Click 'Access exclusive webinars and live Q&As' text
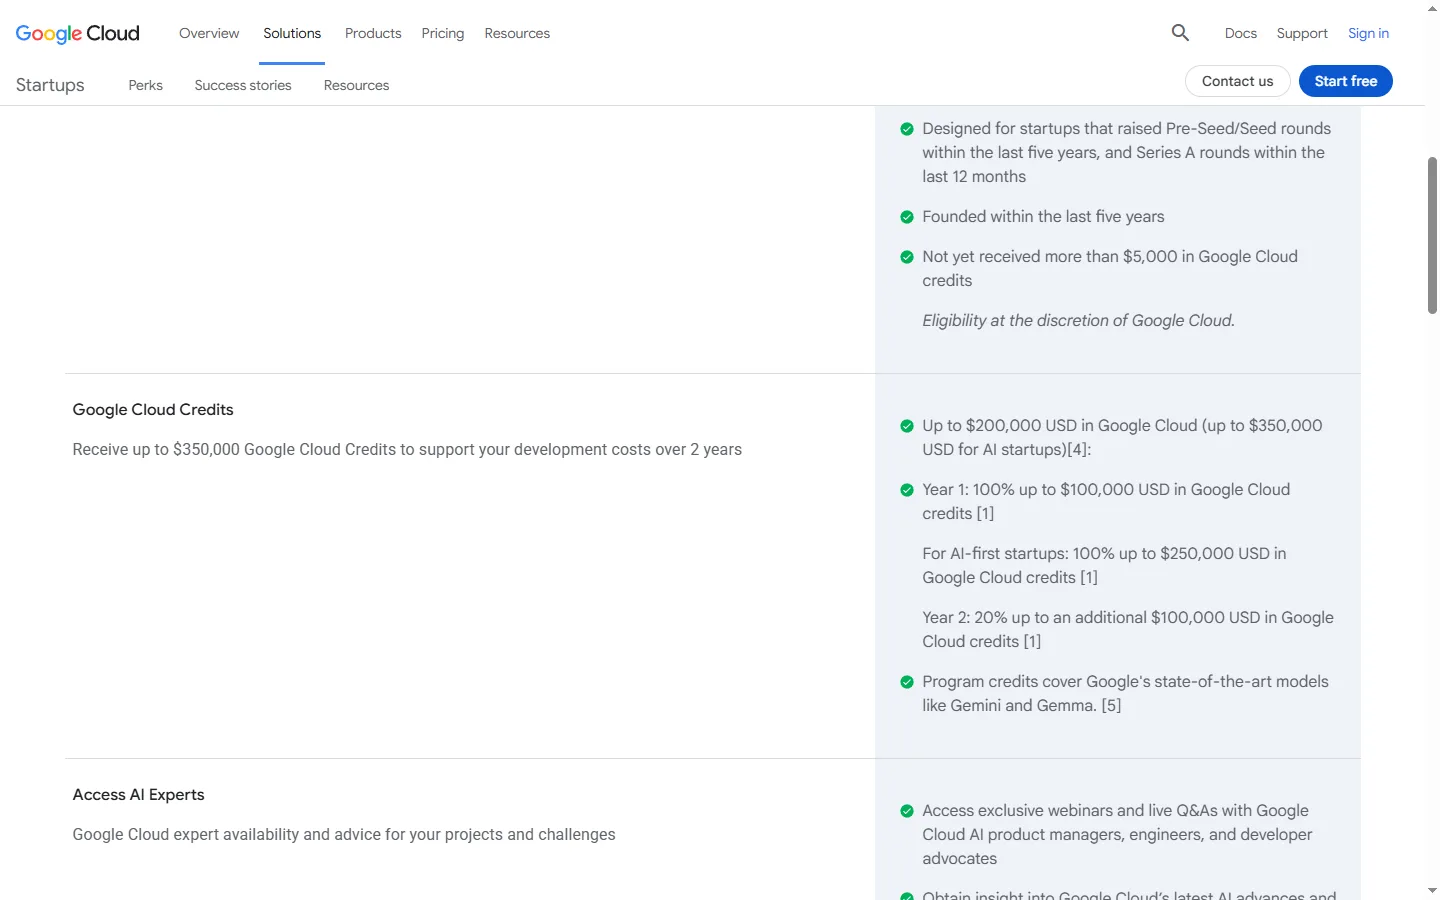 [1117, 835]
